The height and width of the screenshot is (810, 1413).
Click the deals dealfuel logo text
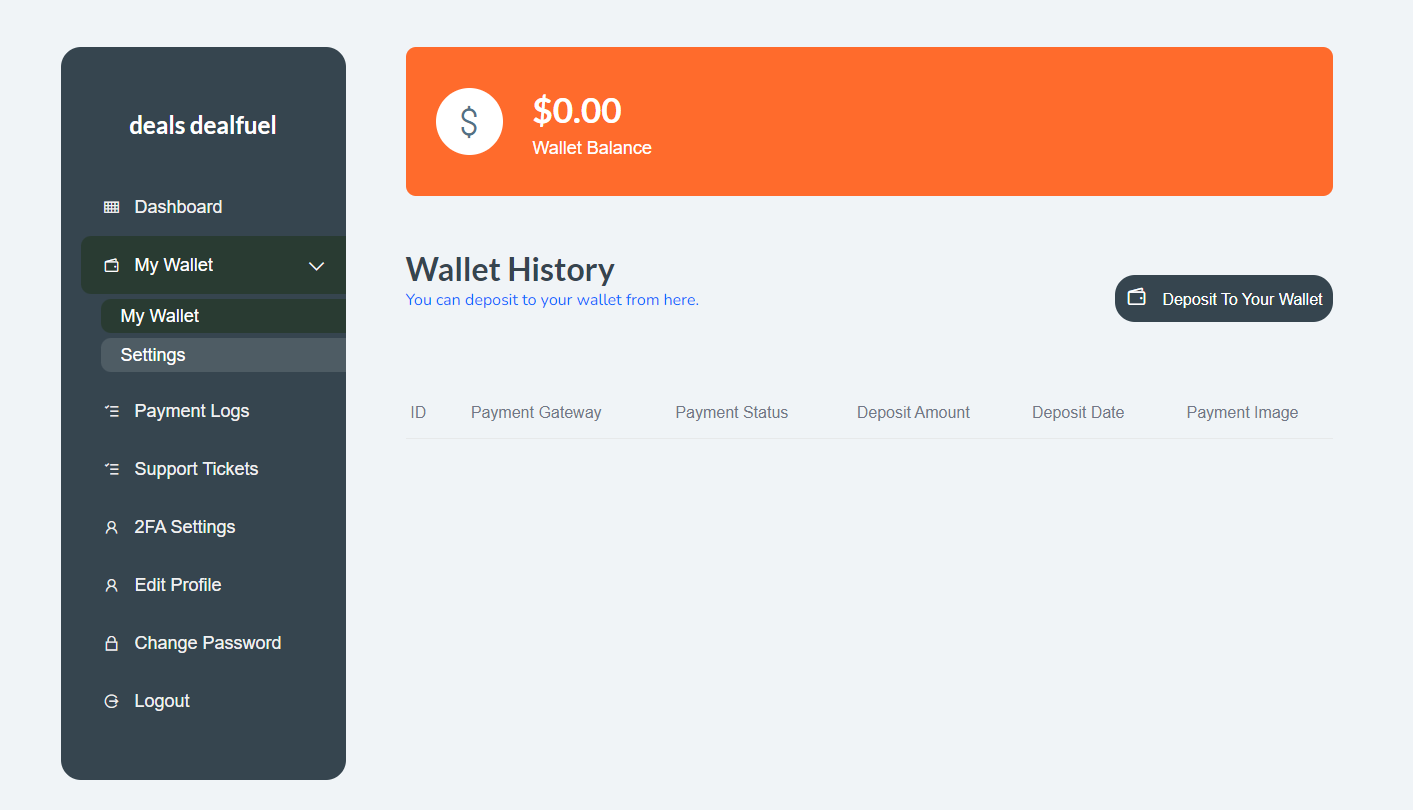(x=202, y=124)
